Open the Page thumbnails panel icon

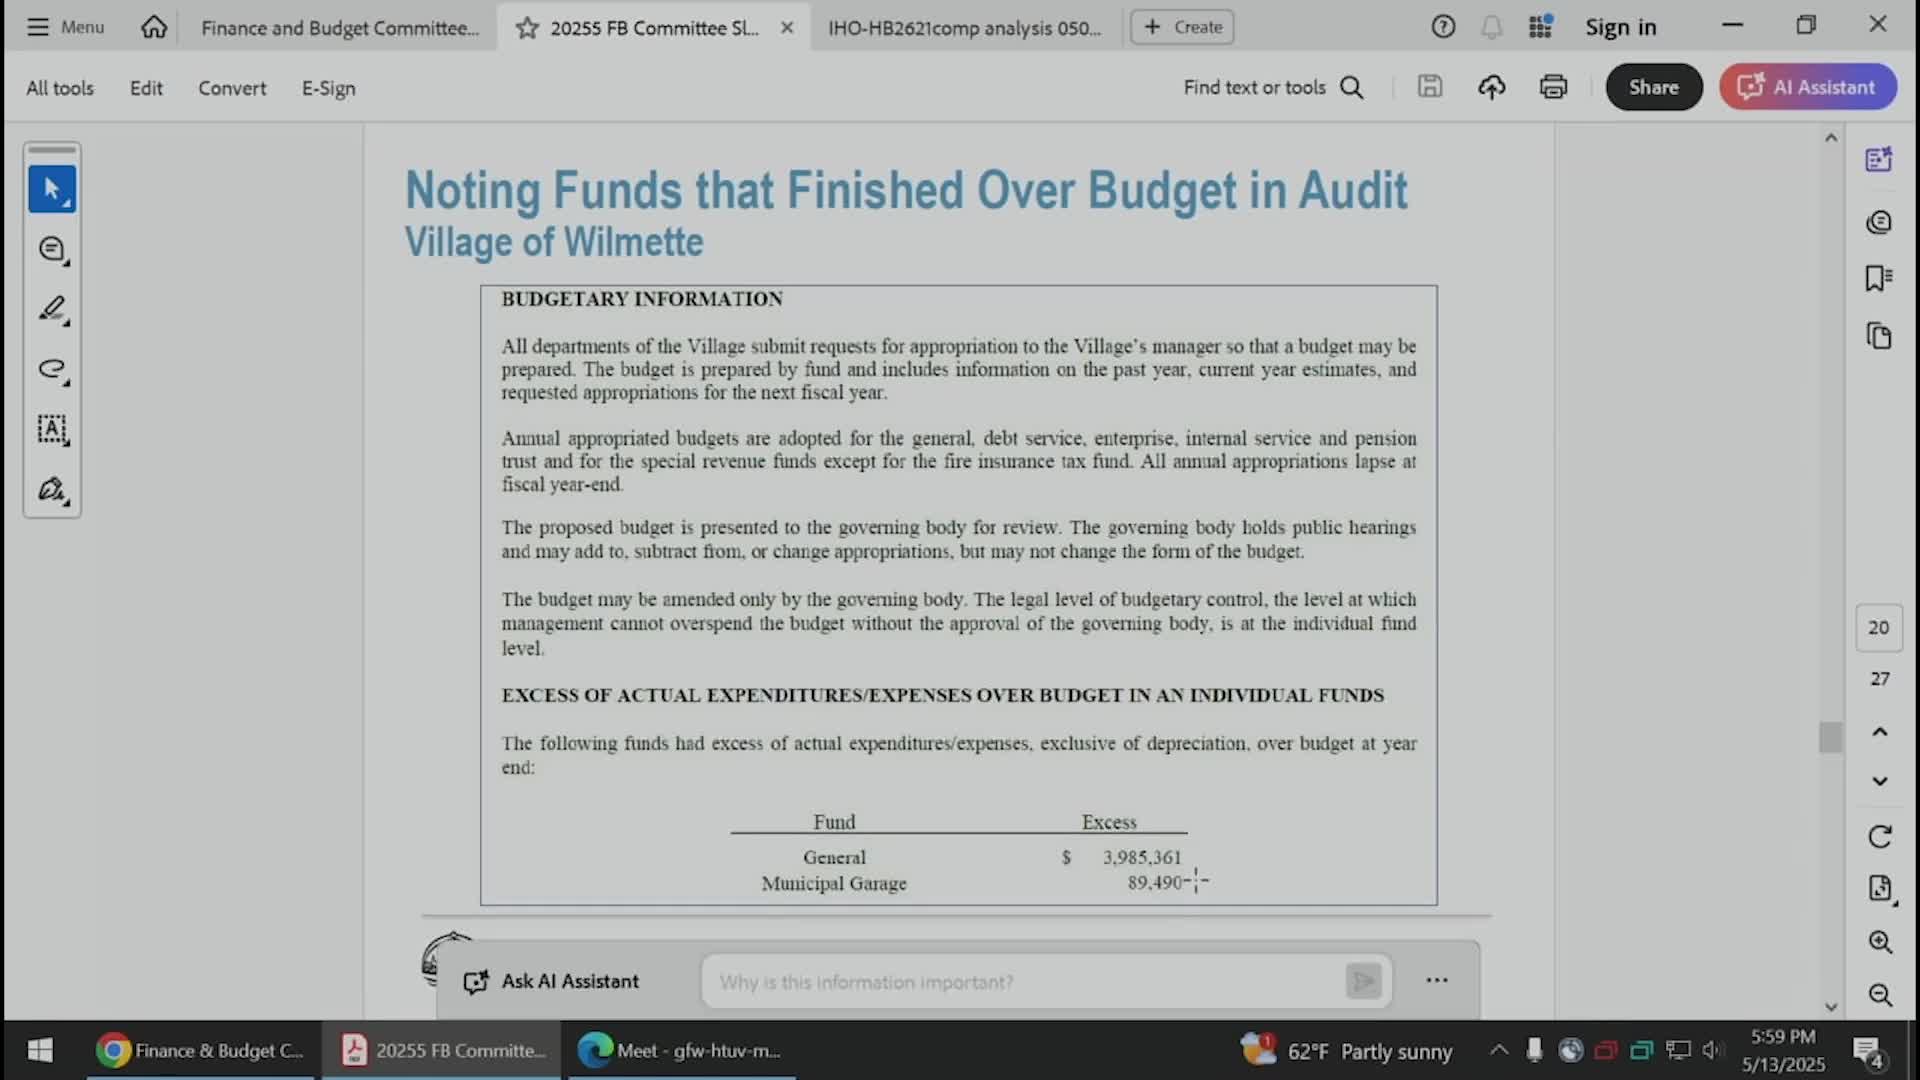coord(1879,336)
